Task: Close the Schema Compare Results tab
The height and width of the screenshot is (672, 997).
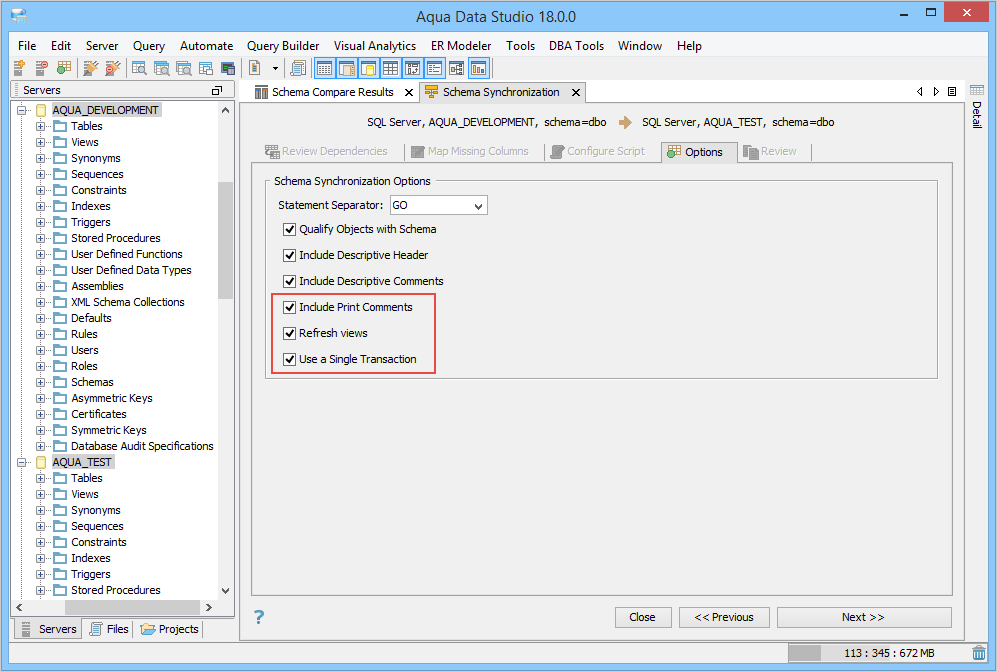Action: (x=409, y=92)
